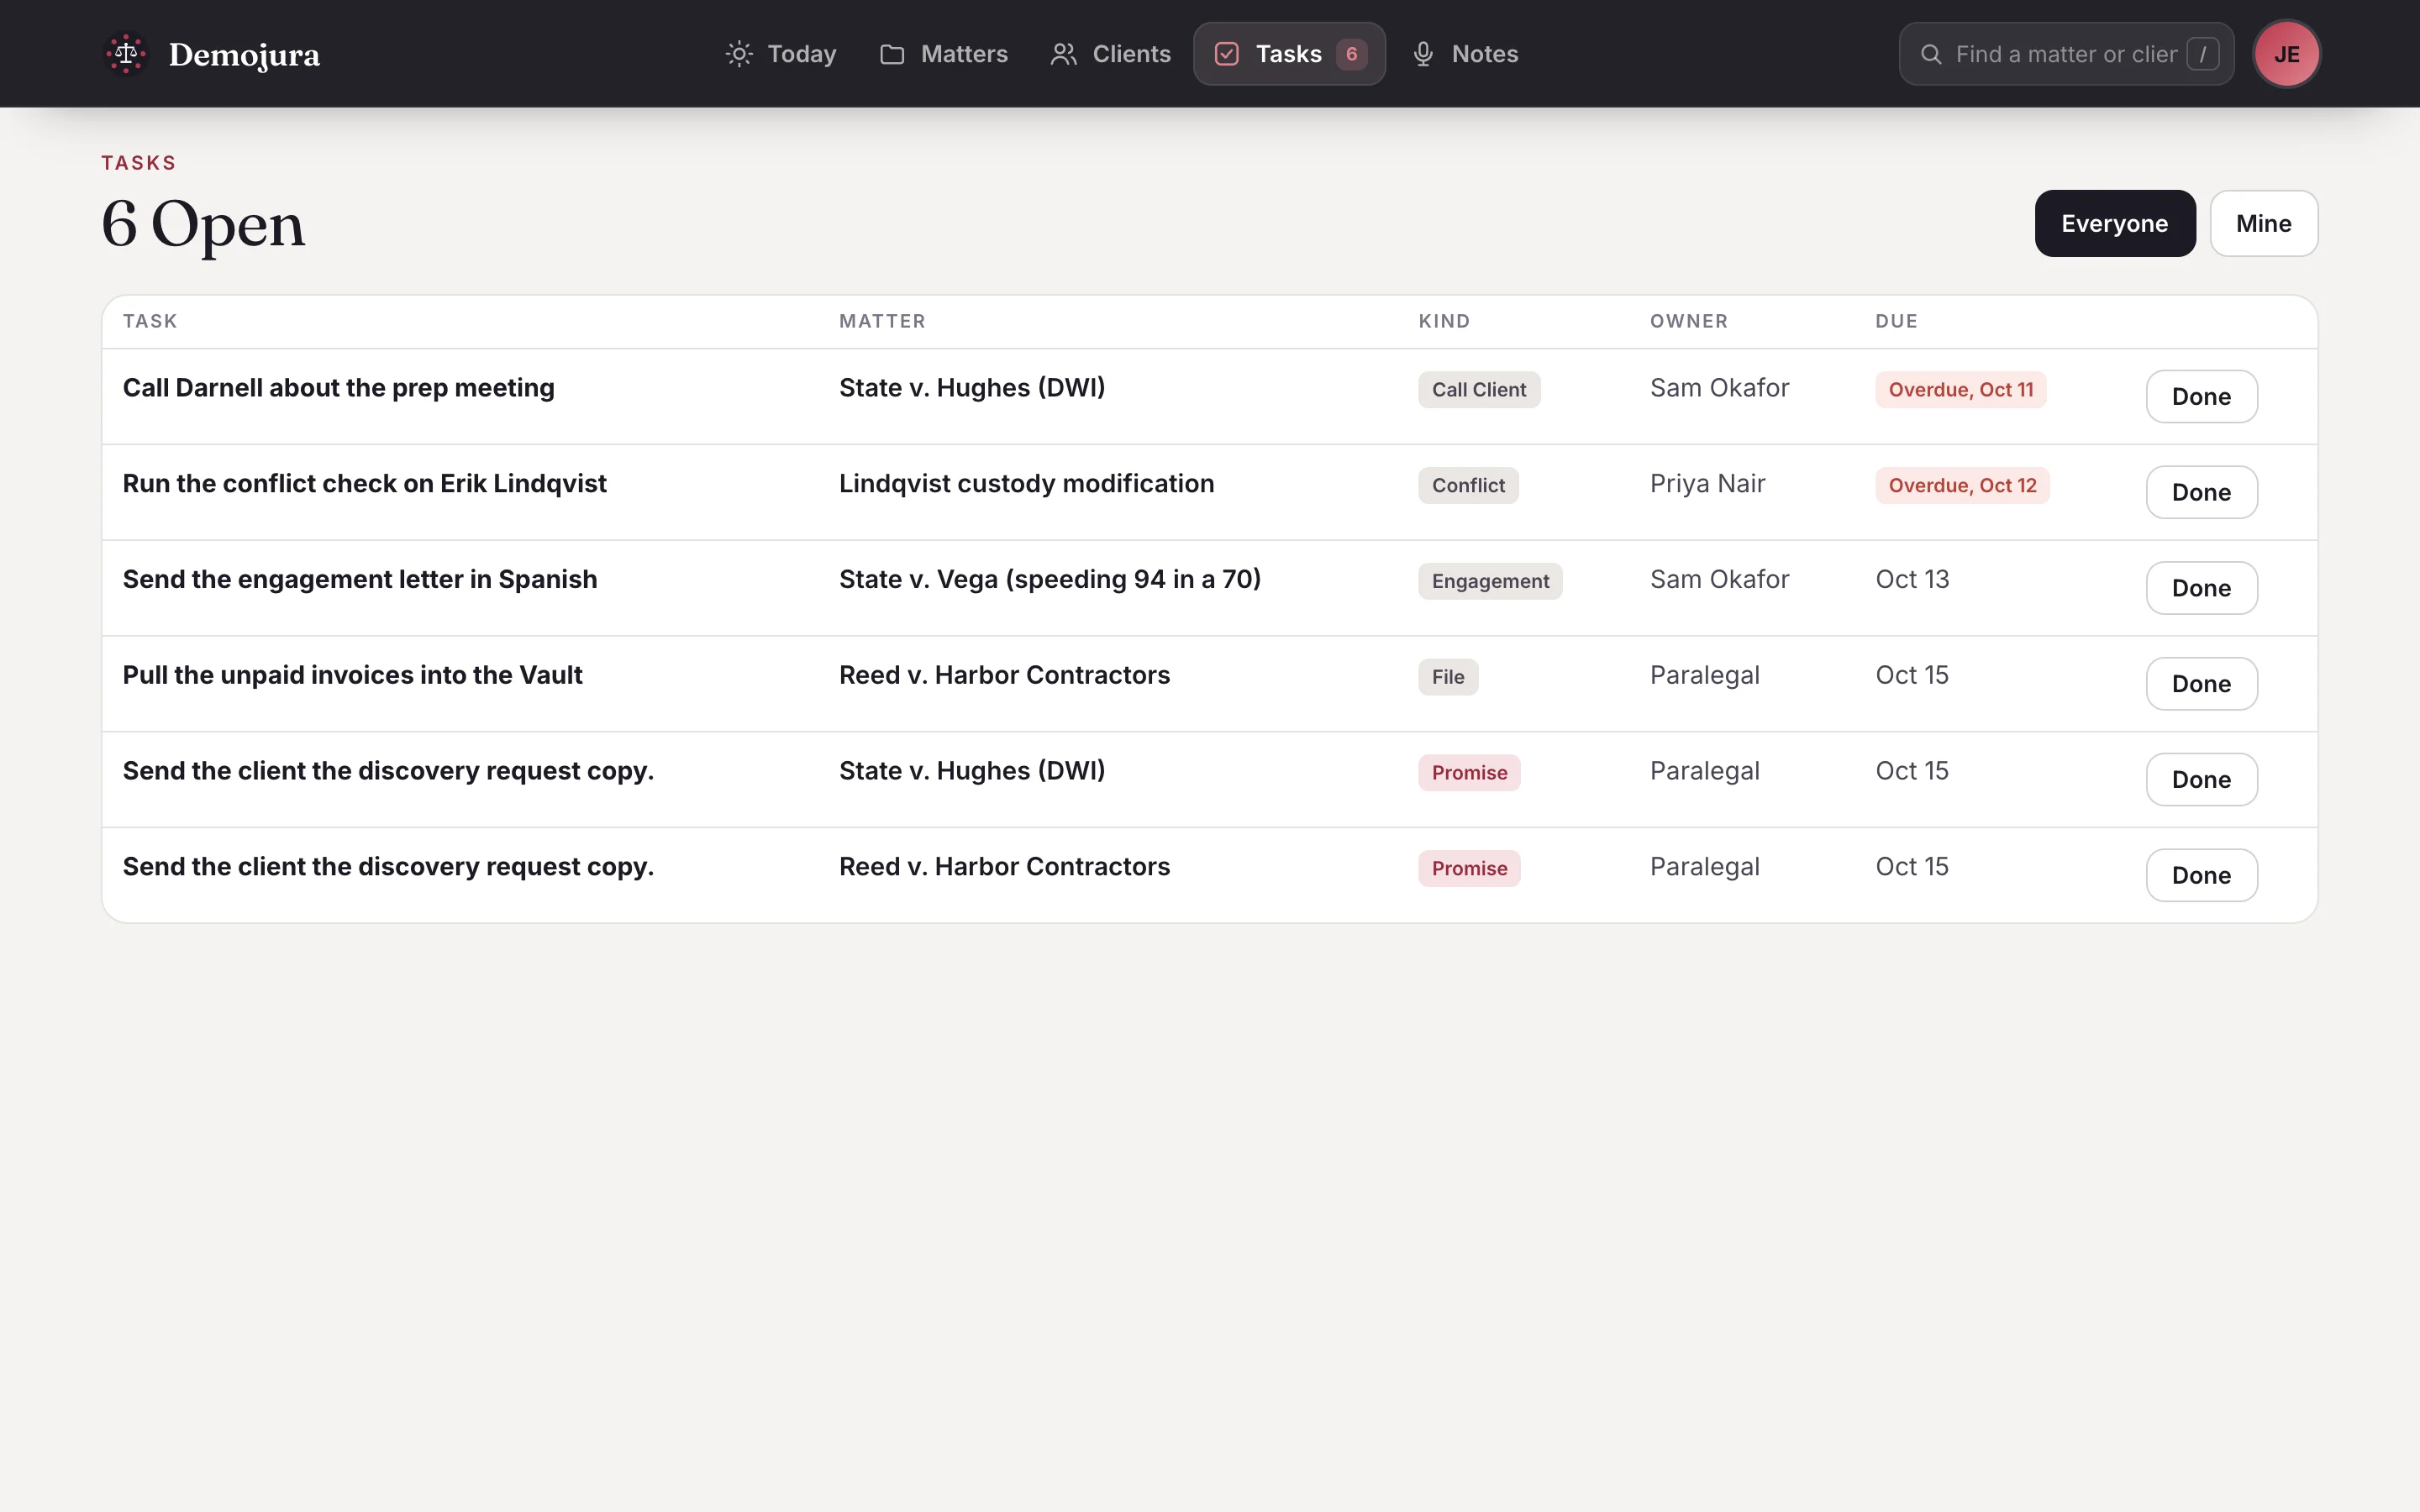This screenshot has height=1512, width=2420.
Task: Open Lindqvist custody modification matter
Action: [1026, 484]
